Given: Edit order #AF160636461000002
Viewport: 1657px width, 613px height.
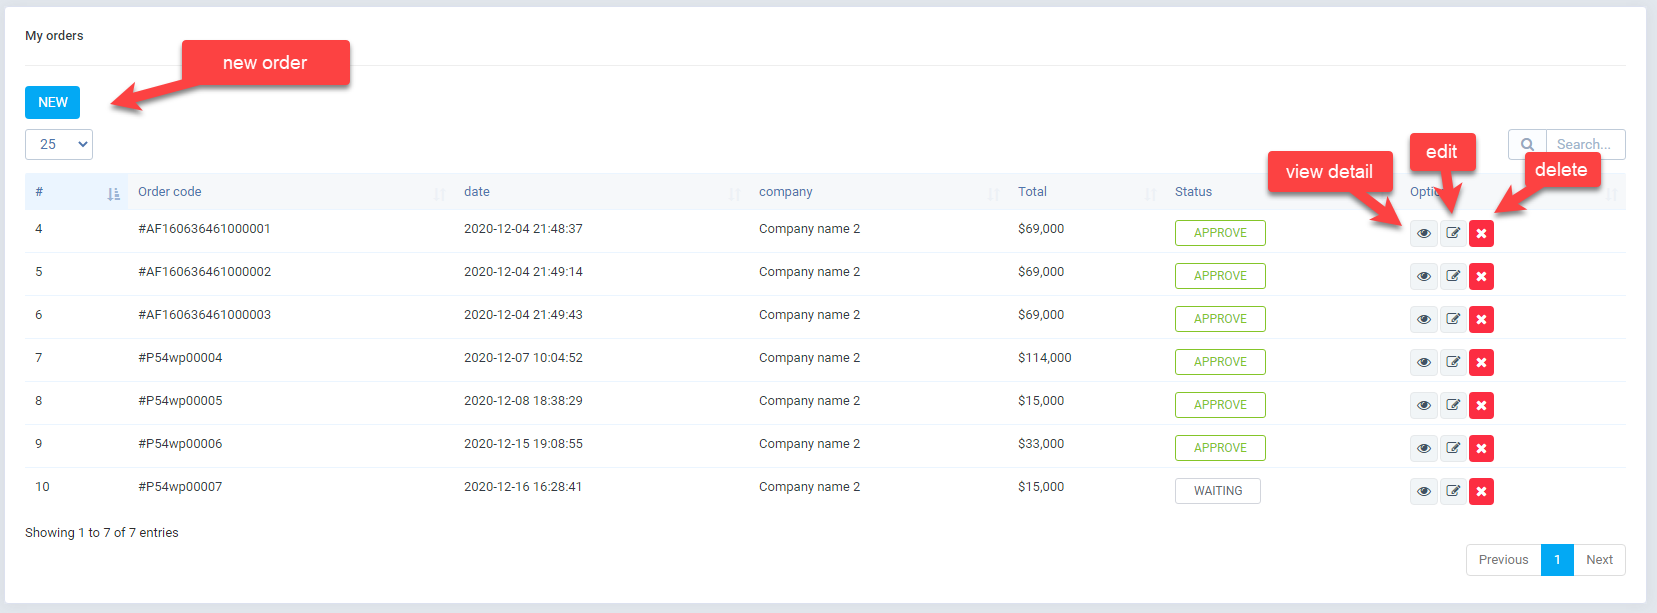Looking at the screenshot, I should [x=1453, y=276].
